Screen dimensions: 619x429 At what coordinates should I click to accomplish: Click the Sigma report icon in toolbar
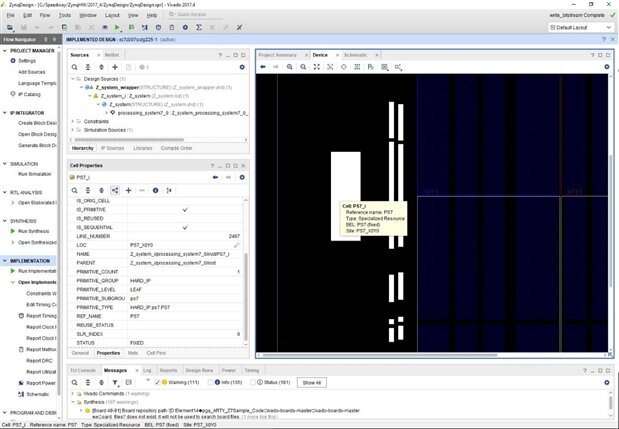tap(199, 27)
